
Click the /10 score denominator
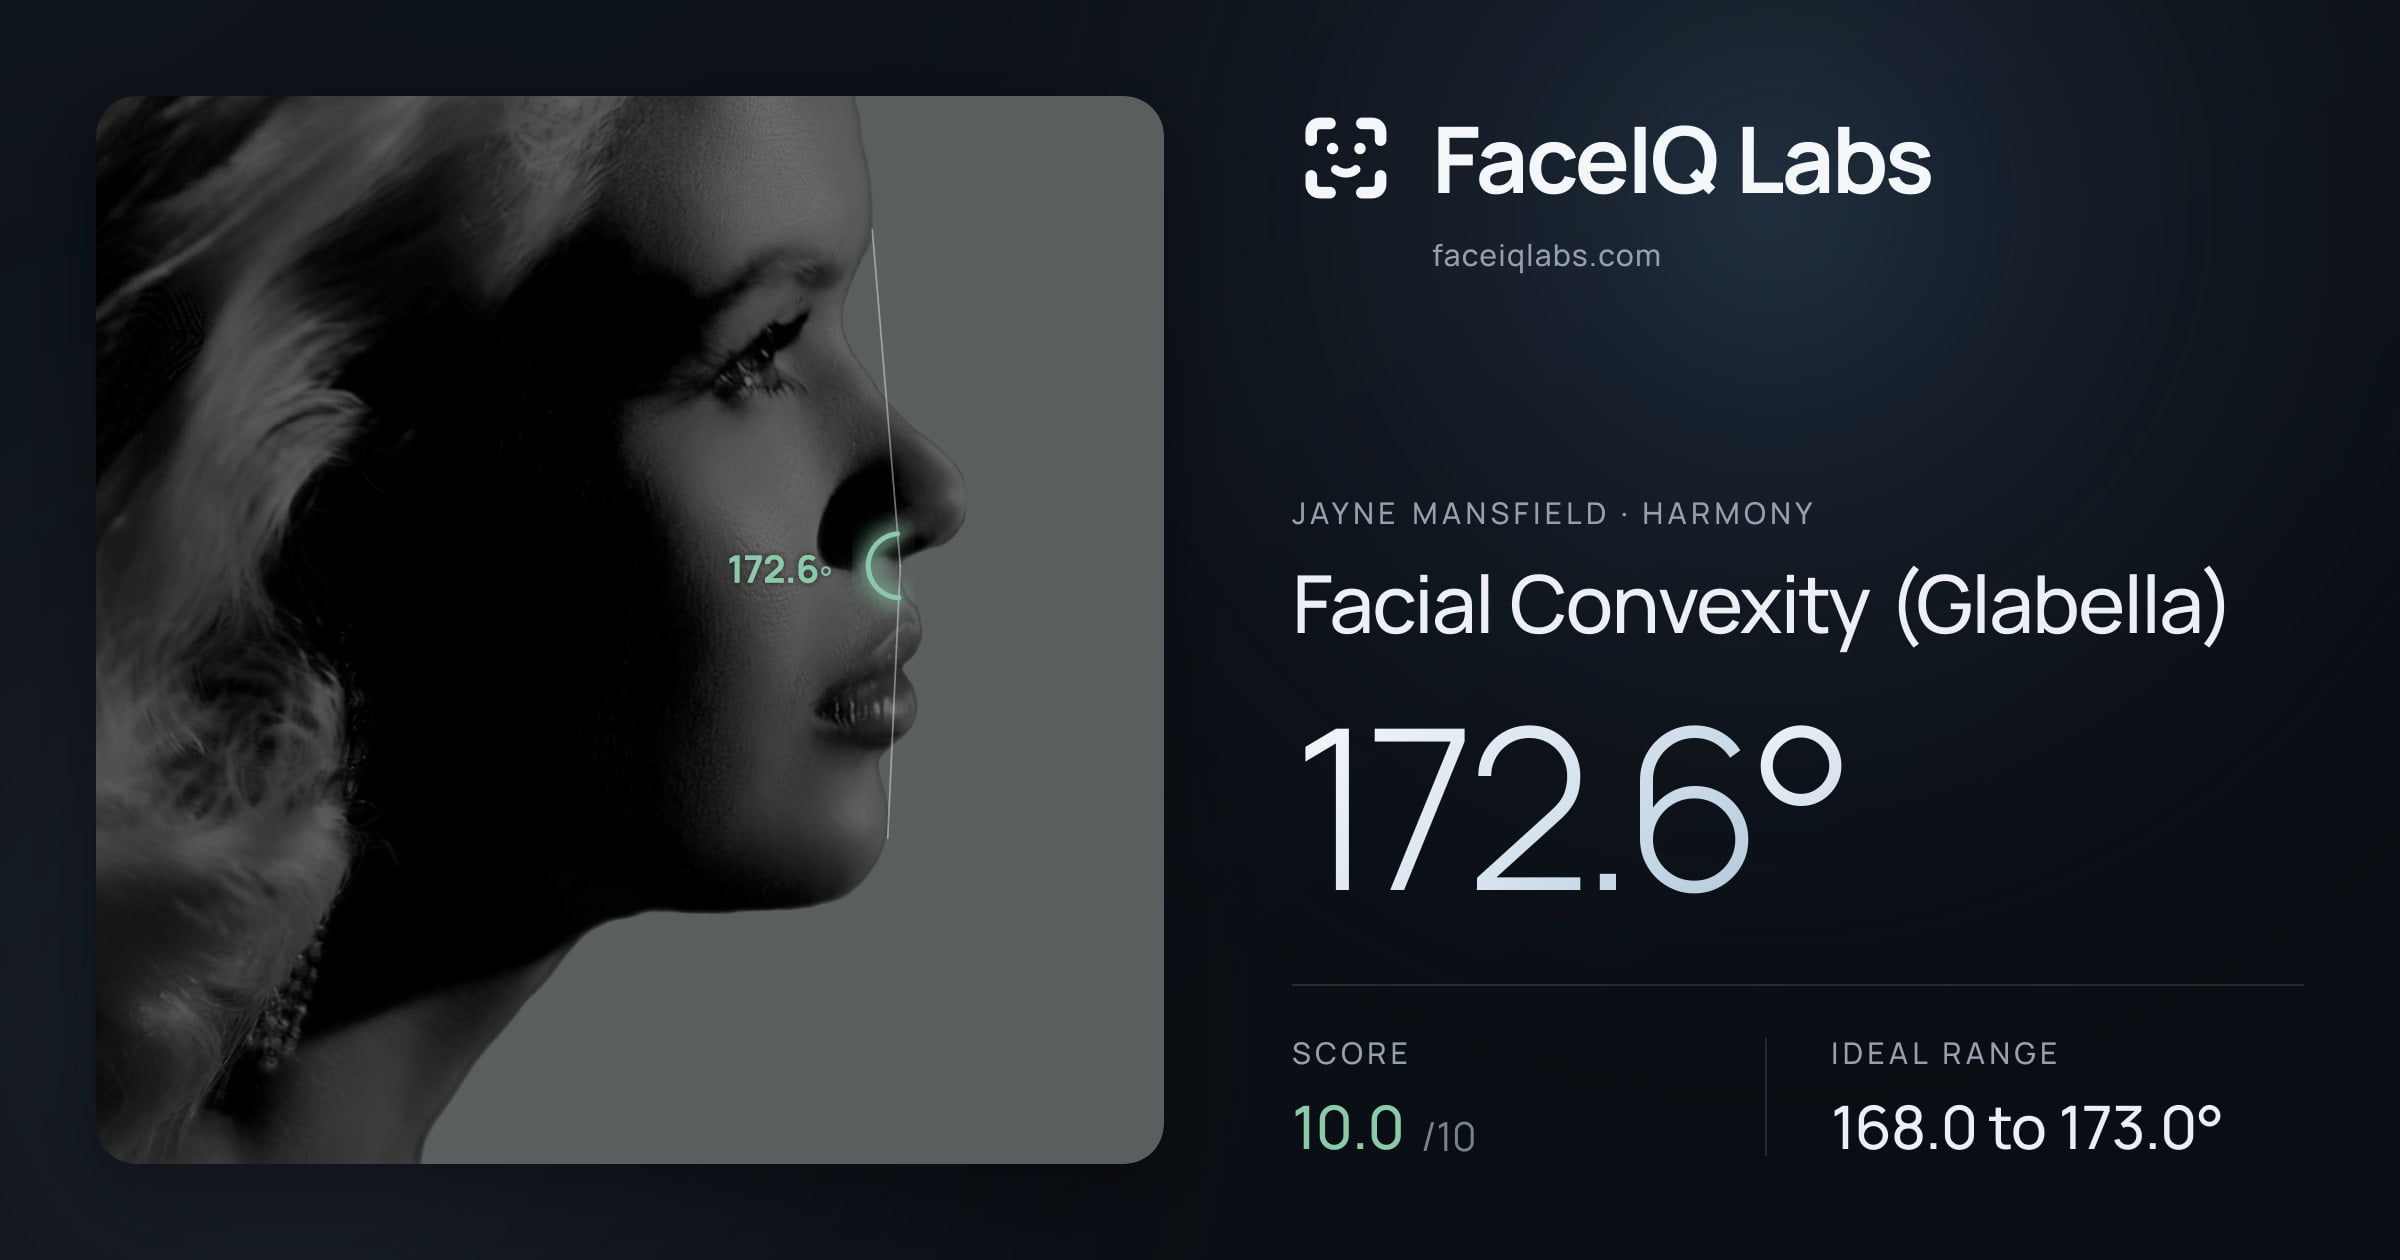[1449, 1137]
